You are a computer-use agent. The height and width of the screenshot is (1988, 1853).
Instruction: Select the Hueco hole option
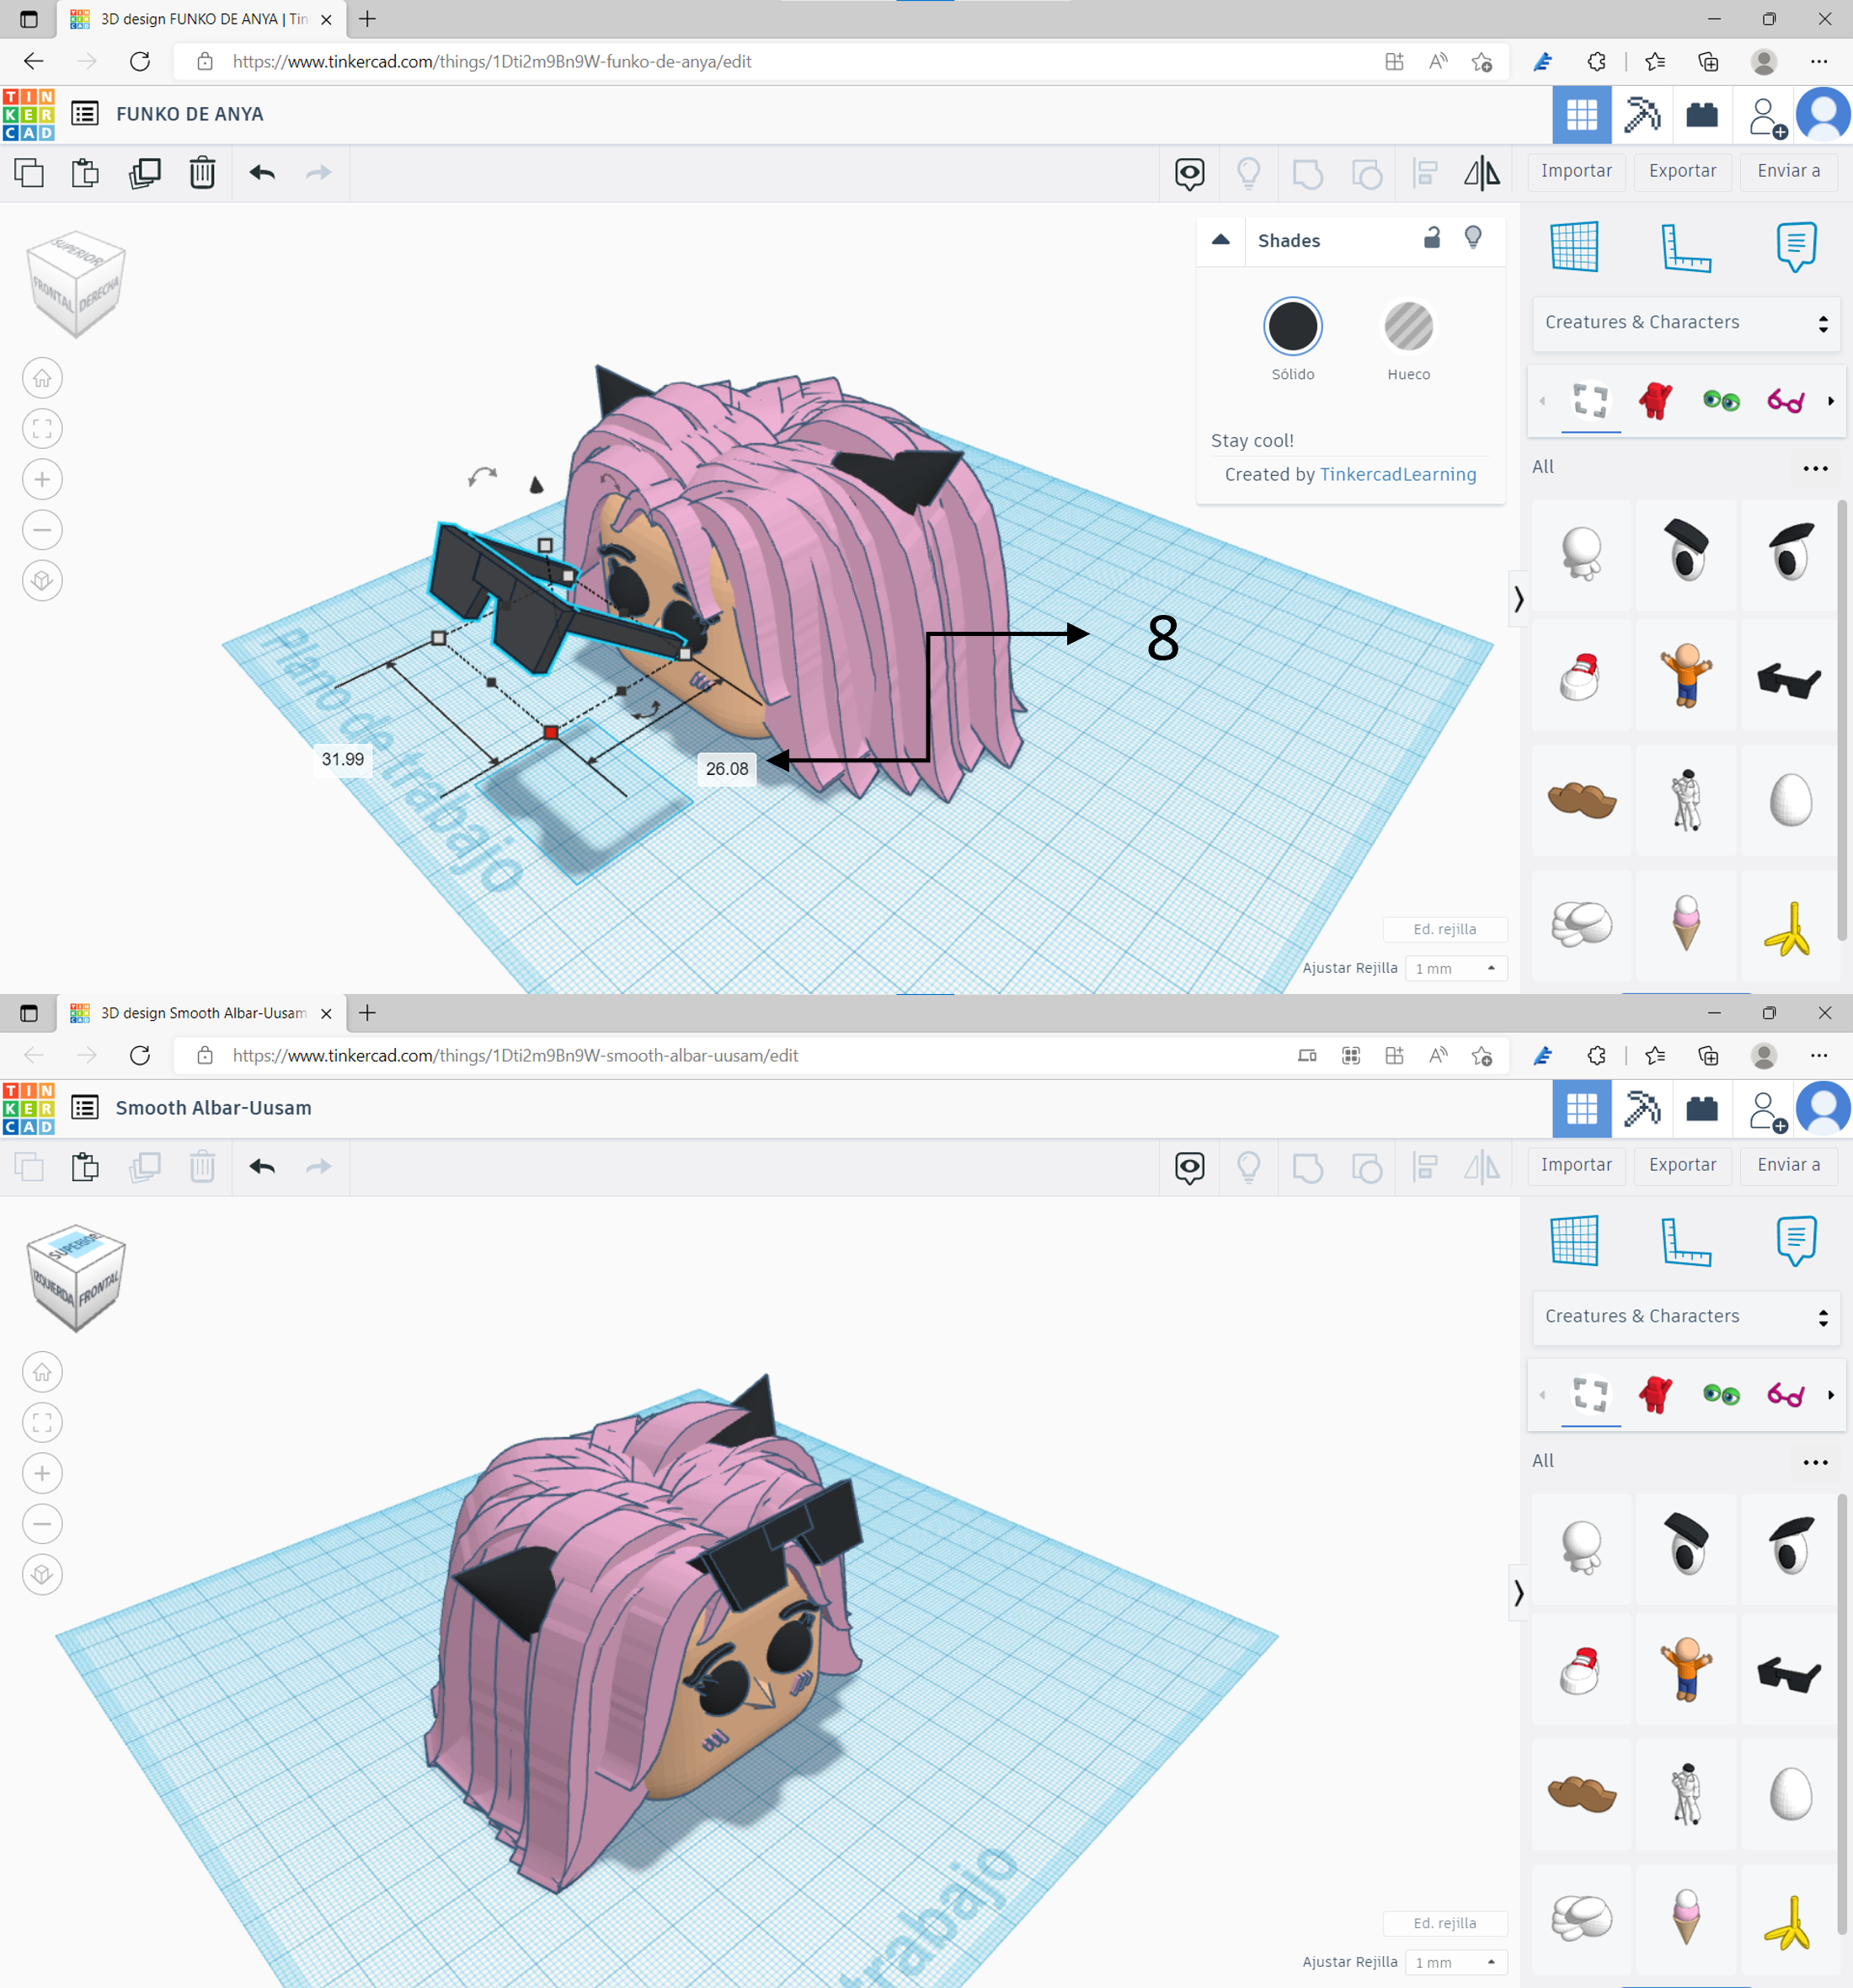pos(1408,327)
